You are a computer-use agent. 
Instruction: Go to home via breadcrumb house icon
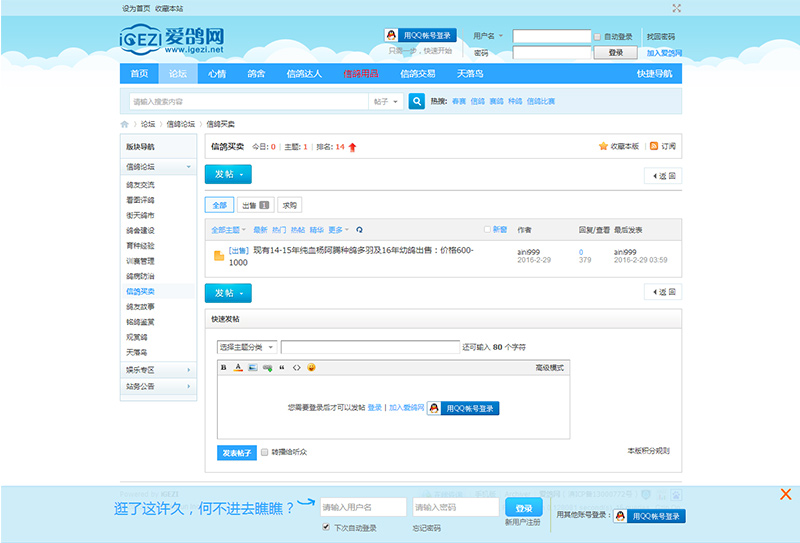tap(124, 124)
